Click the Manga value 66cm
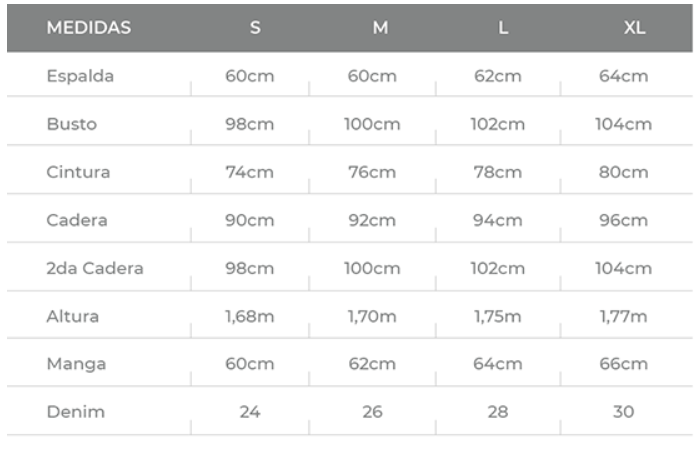This screenshot has width=697, height=451. pos(623,364)
